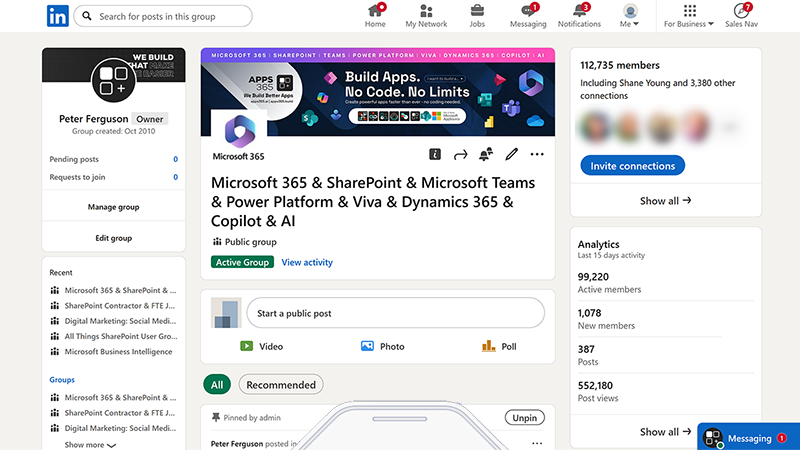Open the Messaging nav icon
800x450 pixels.
[528, 16]
